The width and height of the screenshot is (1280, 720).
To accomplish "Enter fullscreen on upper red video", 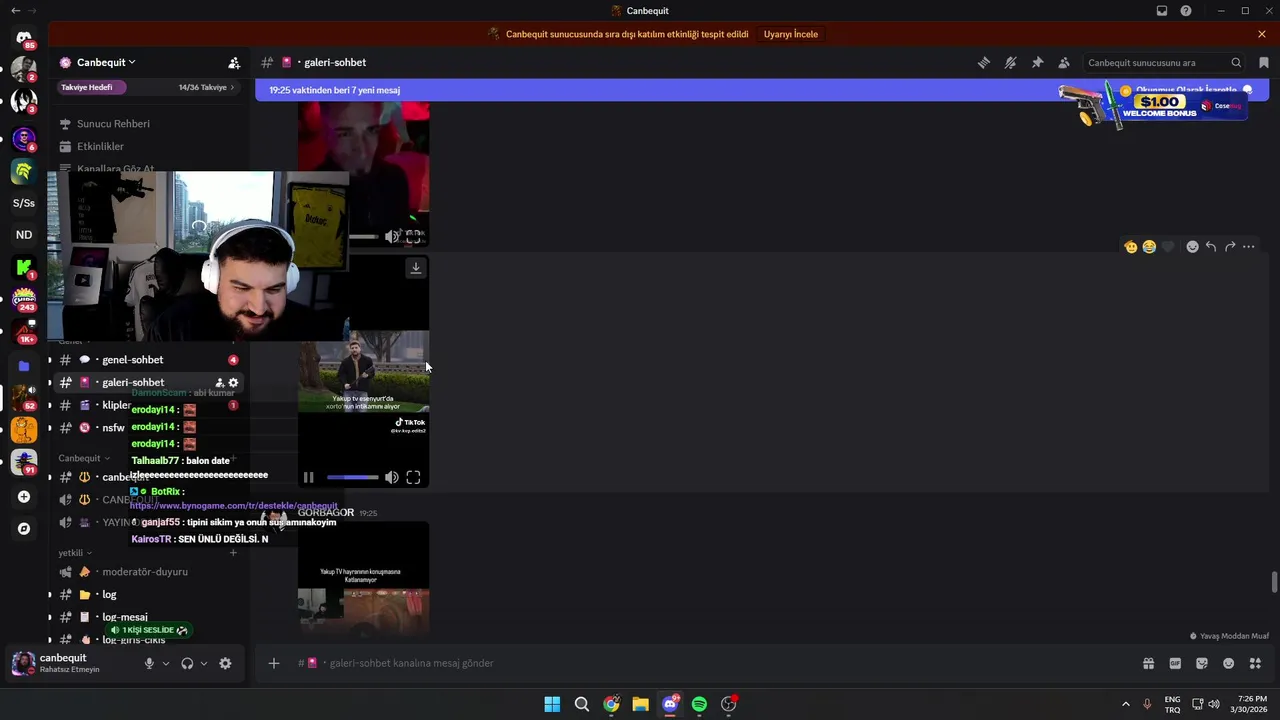I will coord(413,237).
